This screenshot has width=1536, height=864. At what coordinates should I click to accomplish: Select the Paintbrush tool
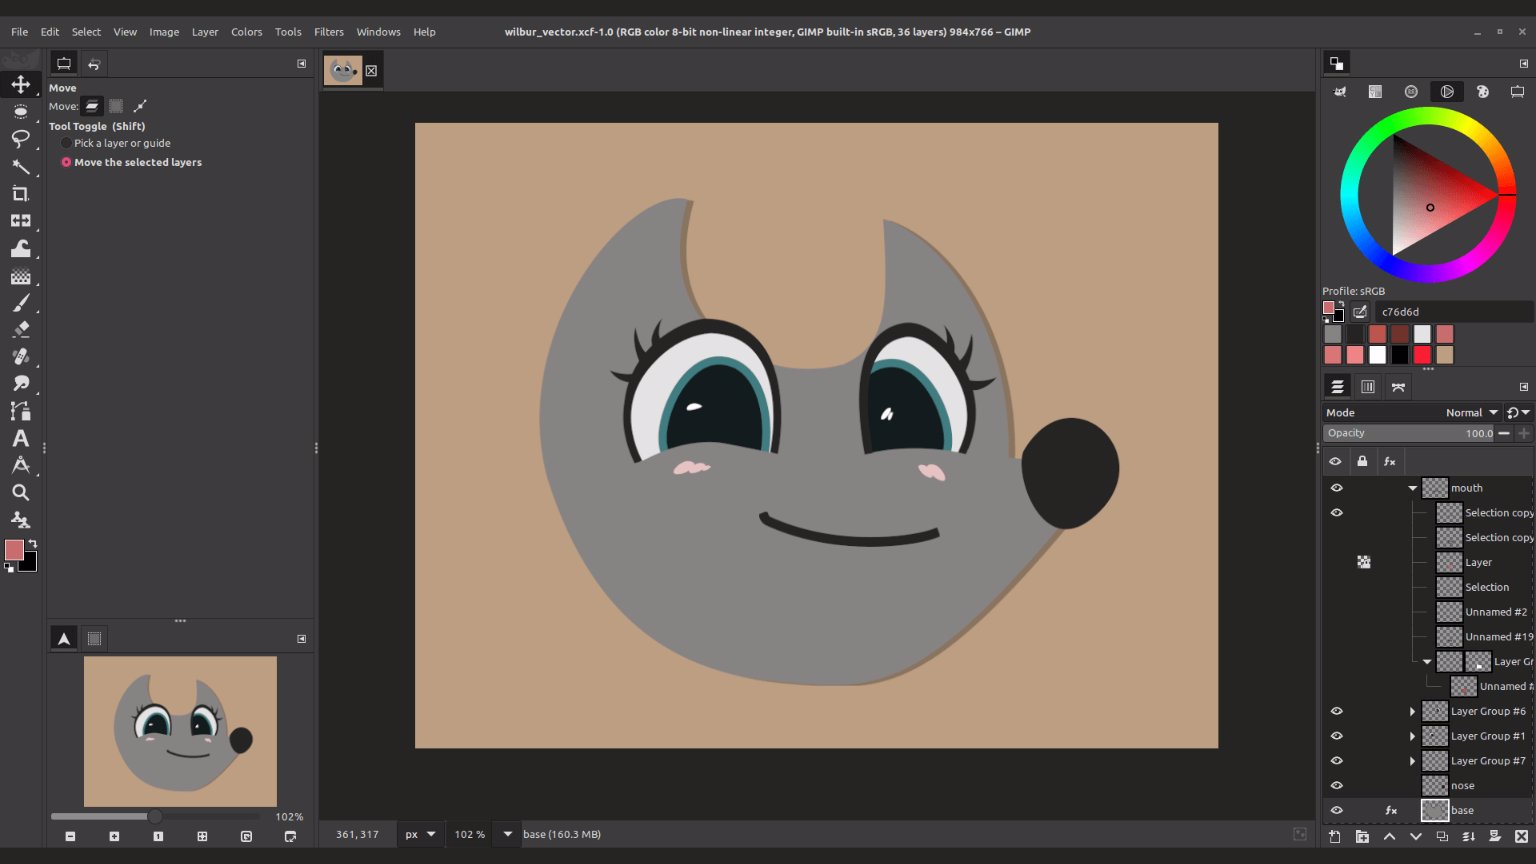(x=20, y=302)
